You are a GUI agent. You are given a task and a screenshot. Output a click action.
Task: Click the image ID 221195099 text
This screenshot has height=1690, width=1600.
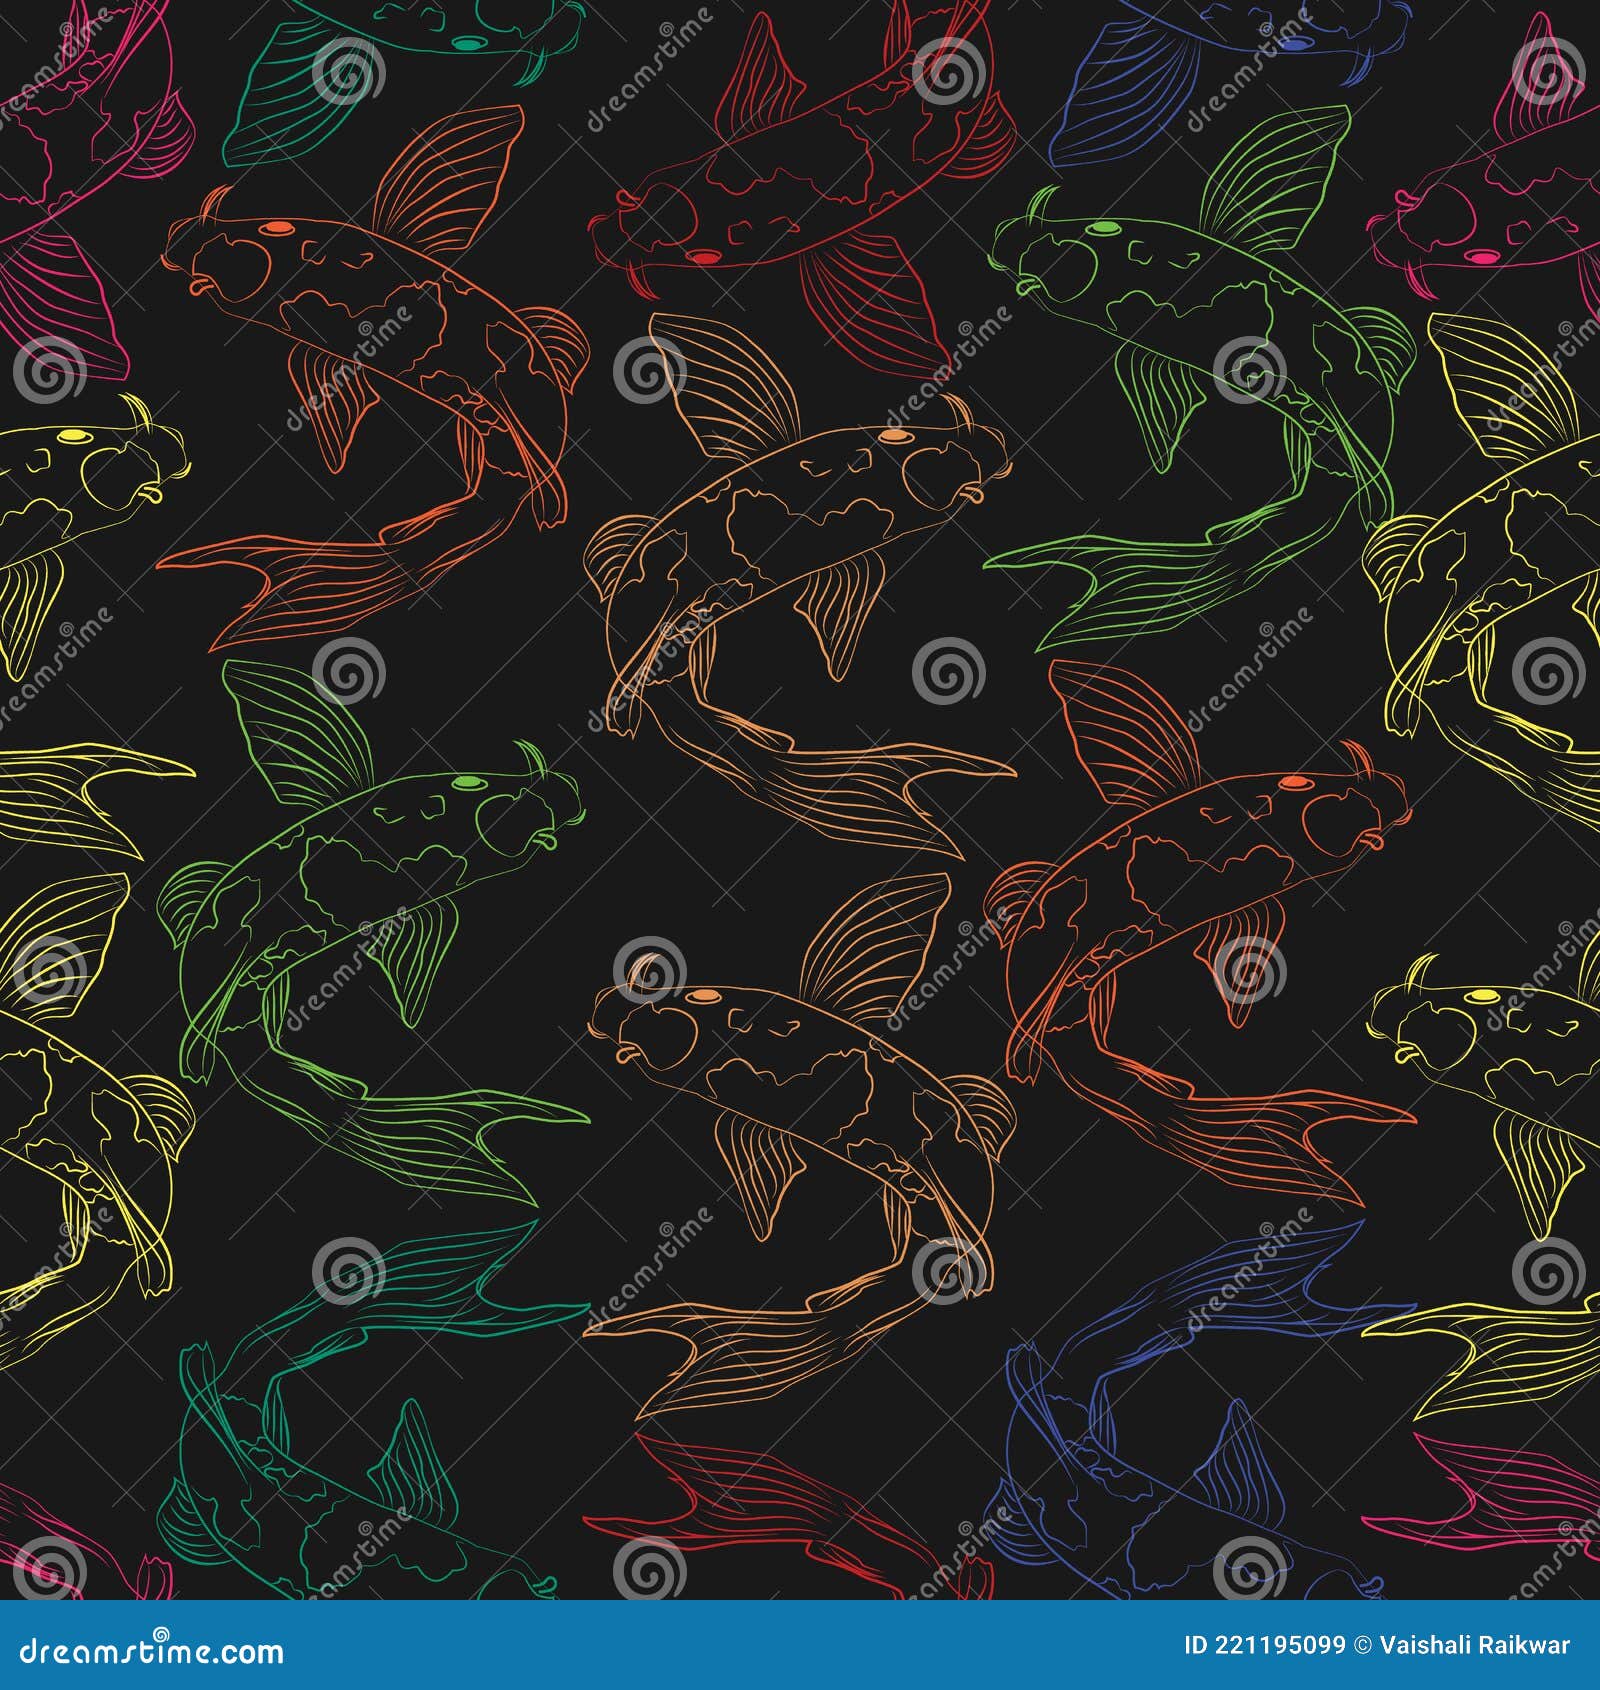1265,1645
